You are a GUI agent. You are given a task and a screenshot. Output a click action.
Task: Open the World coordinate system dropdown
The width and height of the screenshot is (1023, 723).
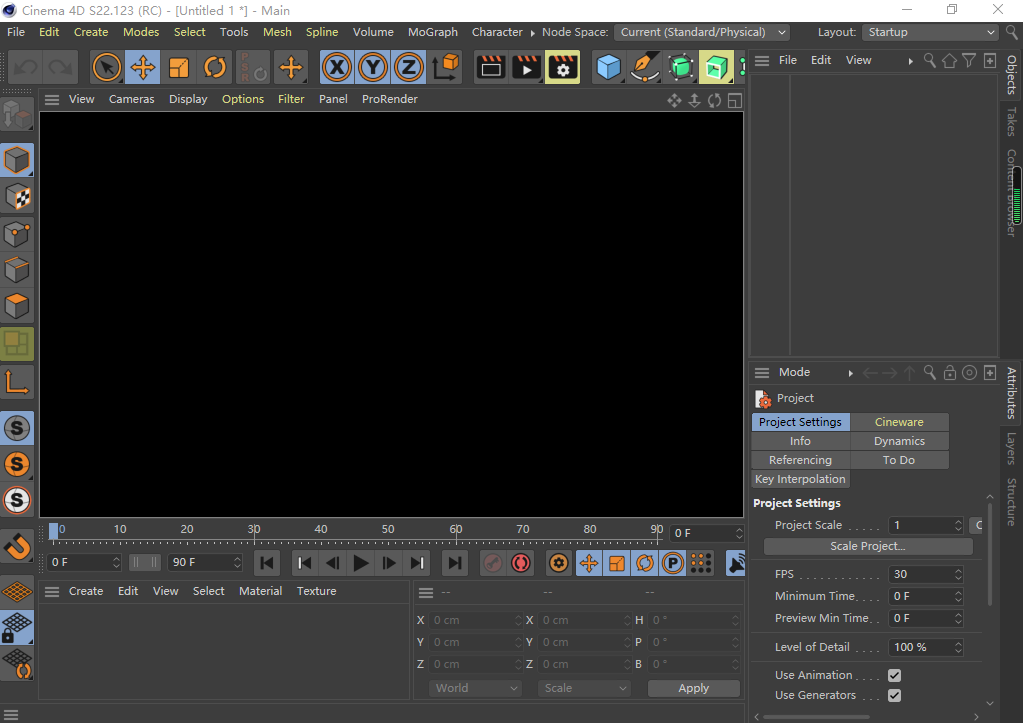coord(475,688)
